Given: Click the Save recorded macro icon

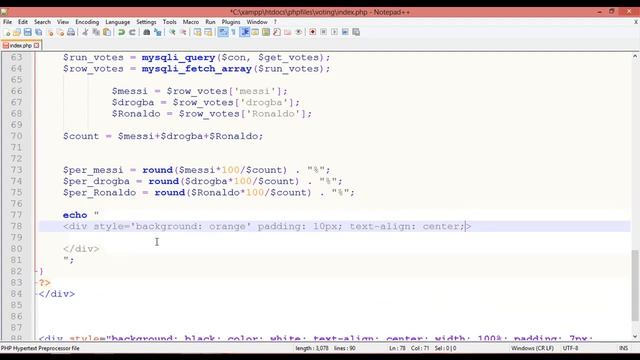Looking at the screenshot, I should pos(356,32).
